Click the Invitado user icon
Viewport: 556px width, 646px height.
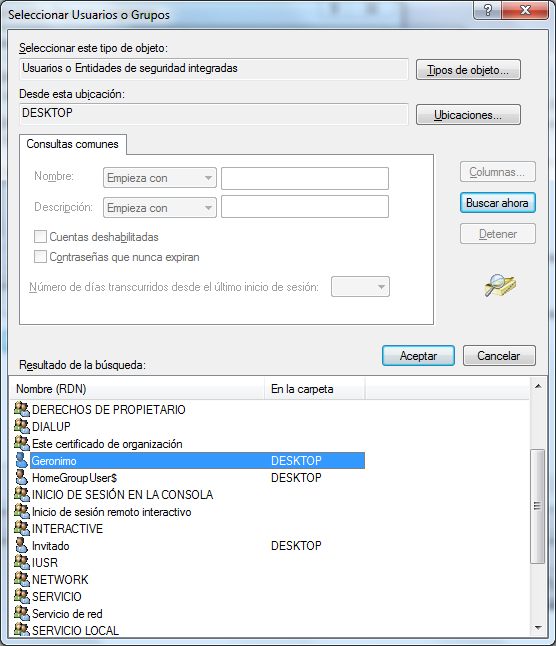21,545
